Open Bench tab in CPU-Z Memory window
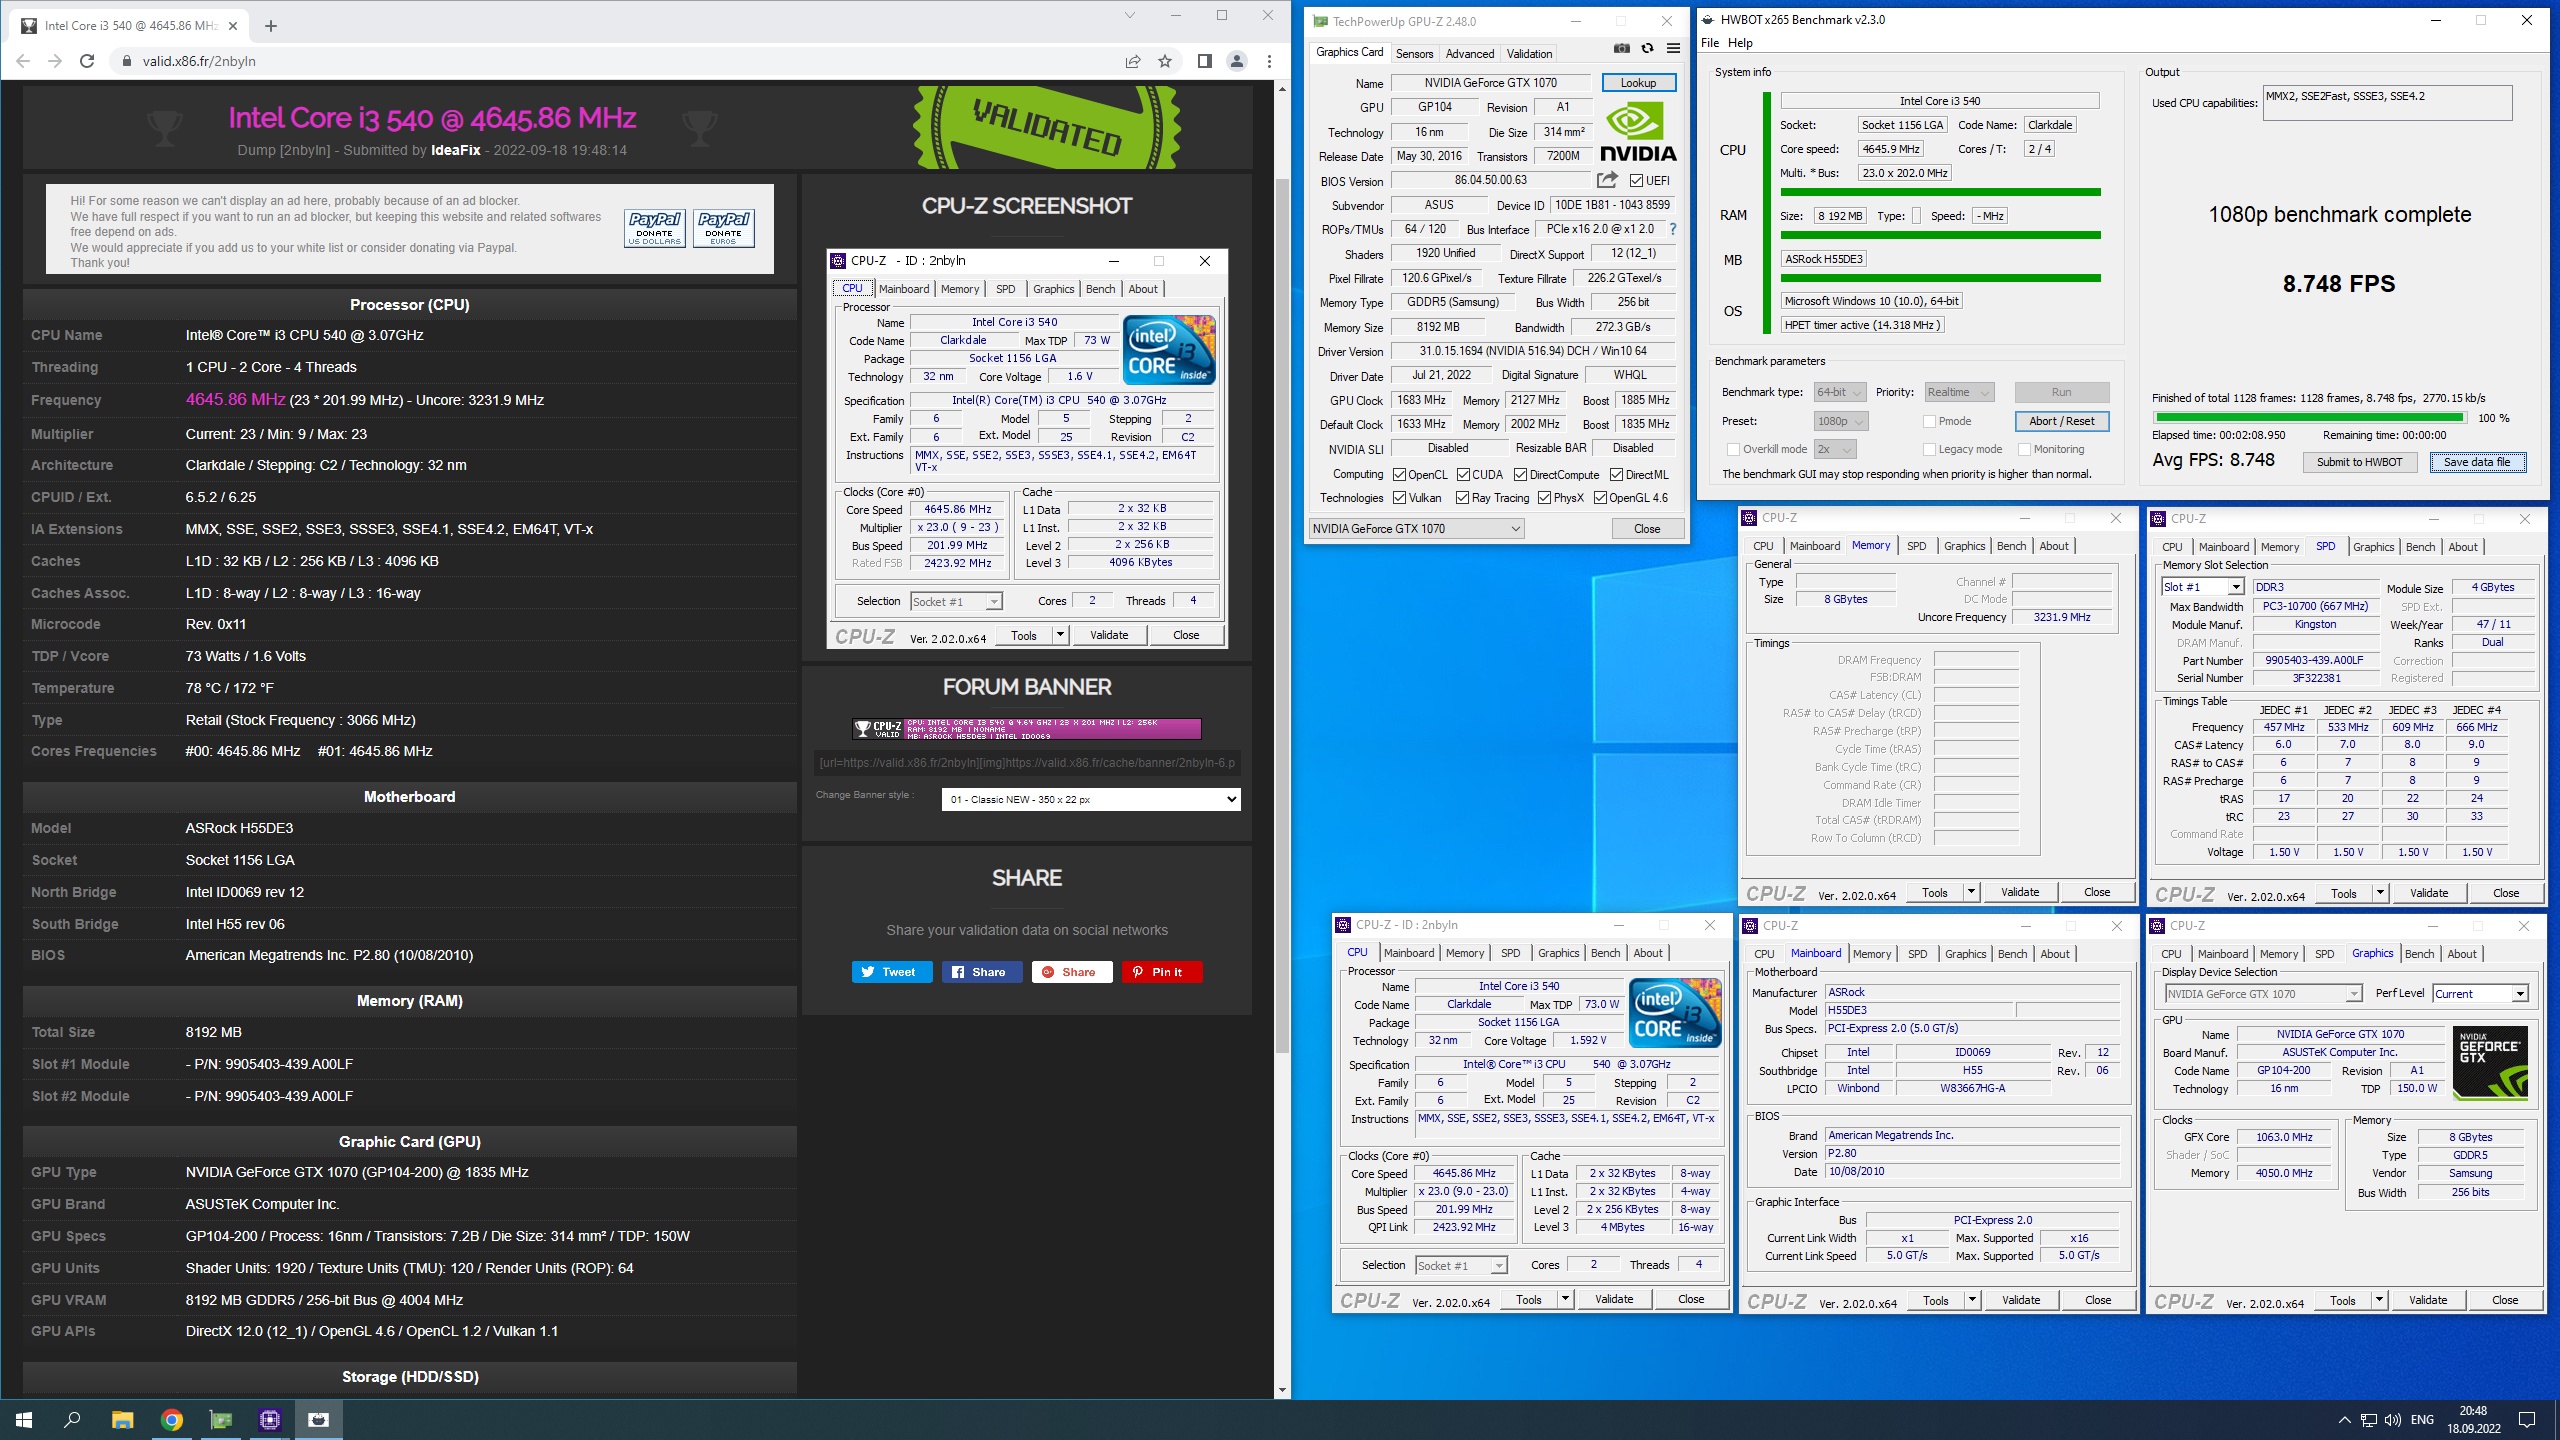This screenshot has height=1440, width=2560. [x=2011, y=546]
